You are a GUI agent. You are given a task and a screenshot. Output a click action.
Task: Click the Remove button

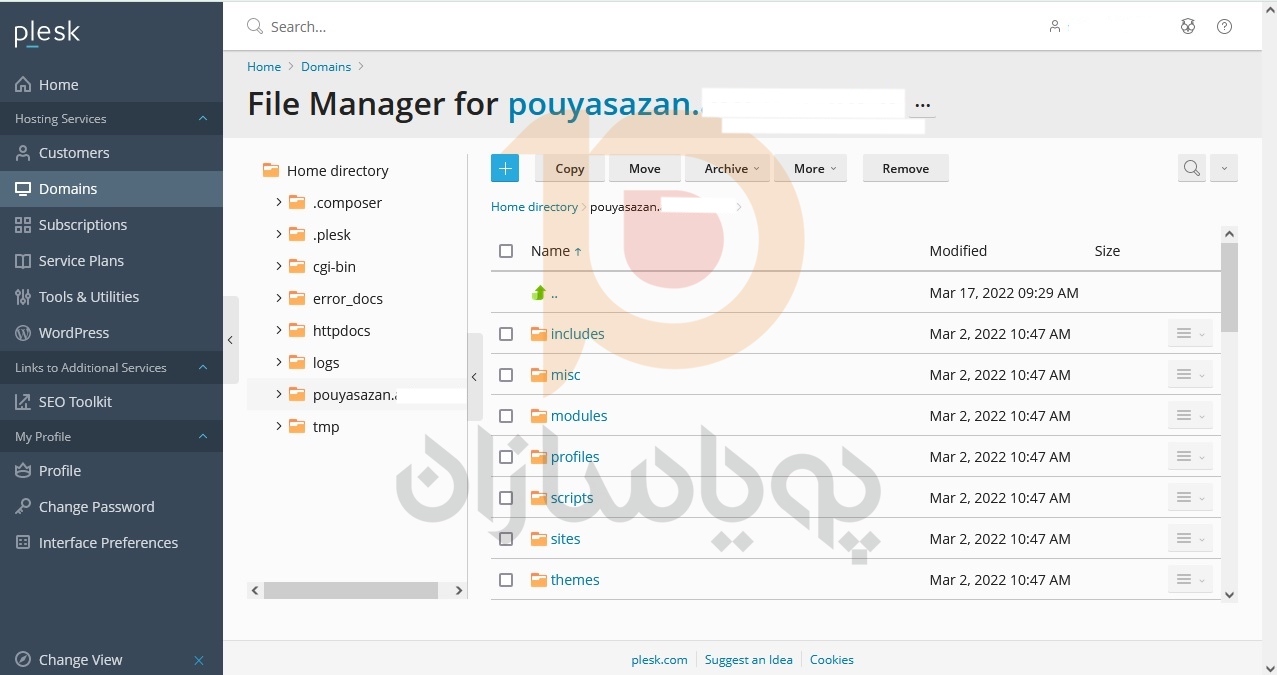click(905, 169)
